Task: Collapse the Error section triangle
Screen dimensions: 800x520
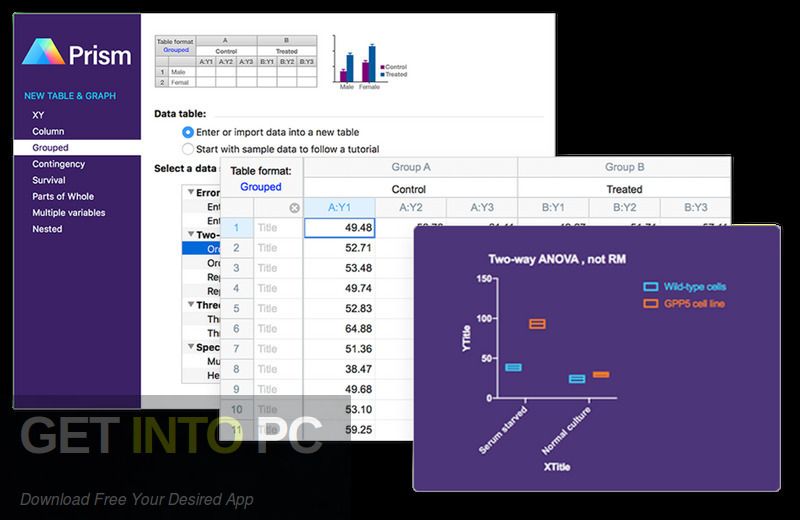Action: (x=190, y=192)
